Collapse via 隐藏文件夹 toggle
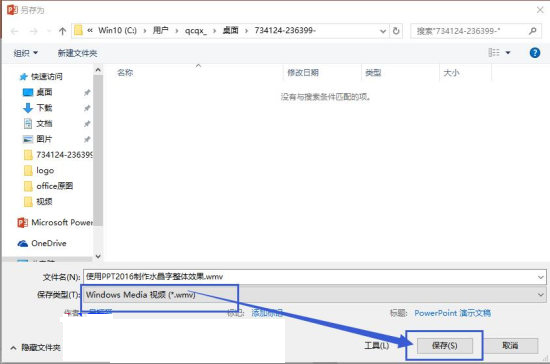The image size is (550, 364). coord(35,348)
